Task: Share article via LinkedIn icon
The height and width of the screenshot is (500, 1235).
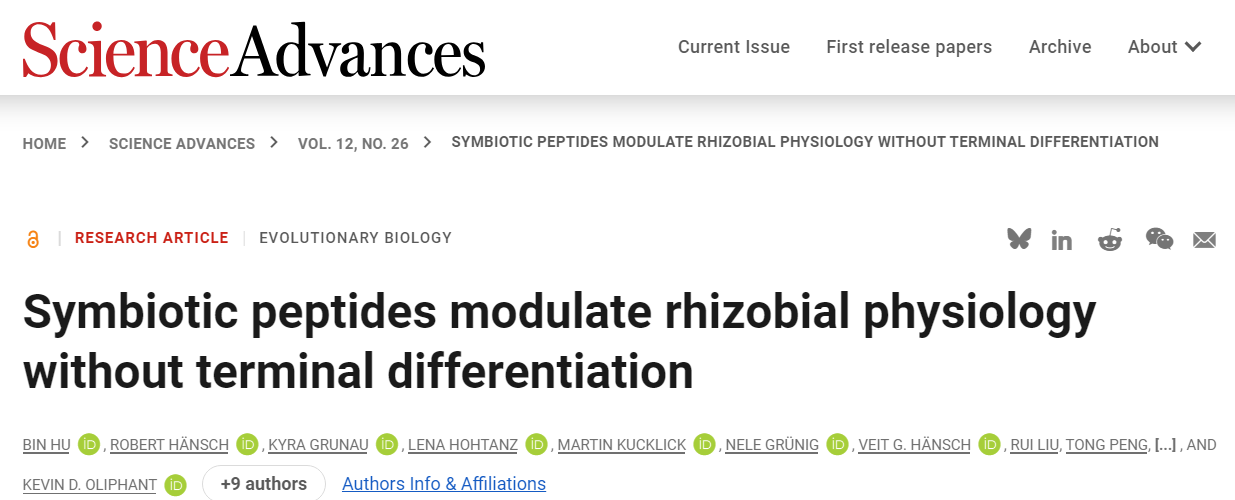Action: tap(1062, 240)
